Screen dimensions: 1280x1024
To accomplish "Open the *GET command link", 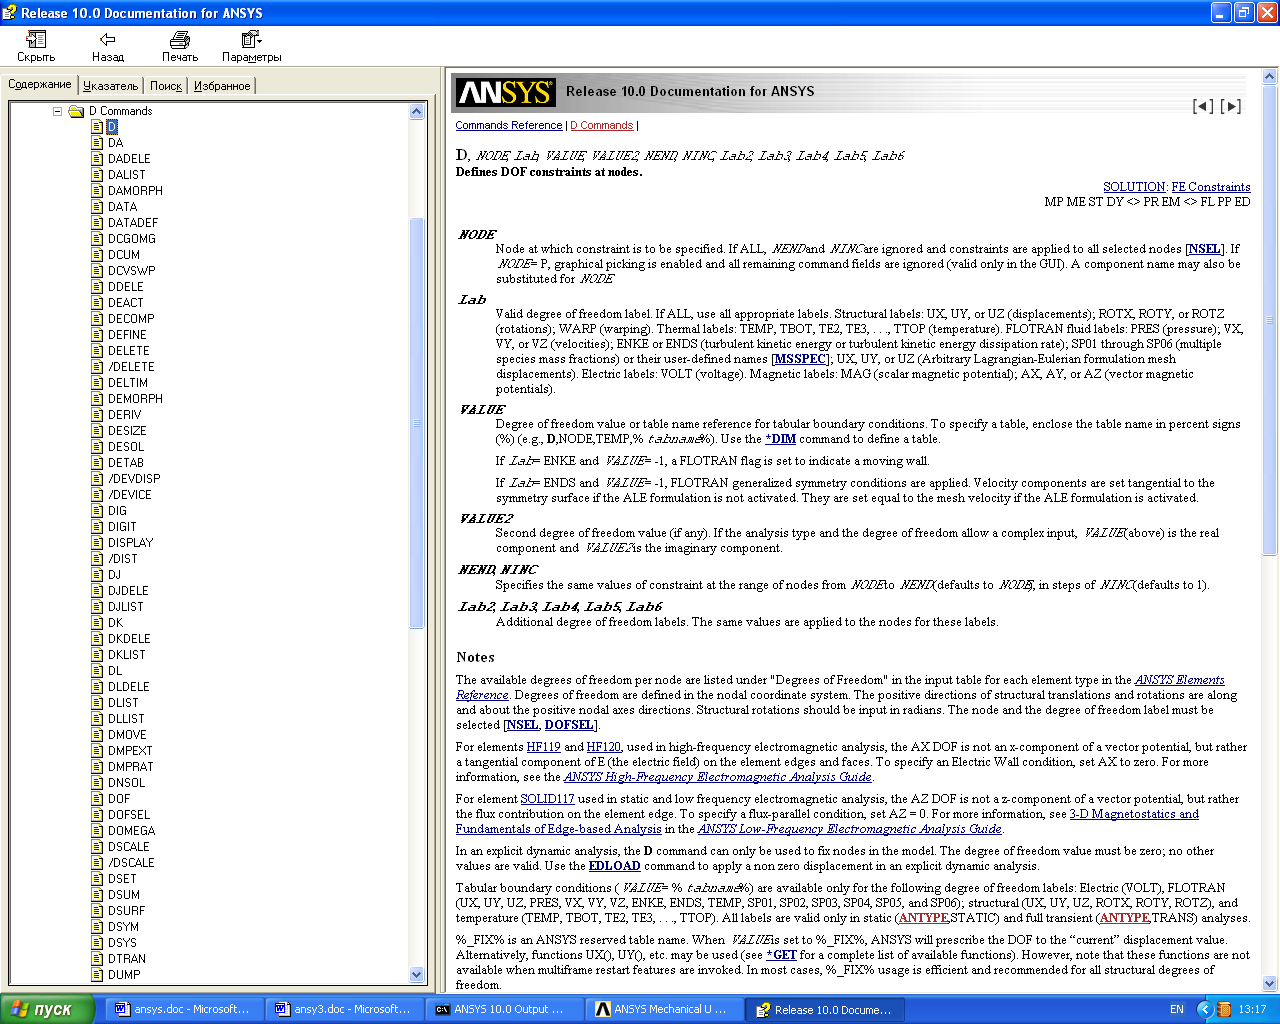I will tap(782, 955).
